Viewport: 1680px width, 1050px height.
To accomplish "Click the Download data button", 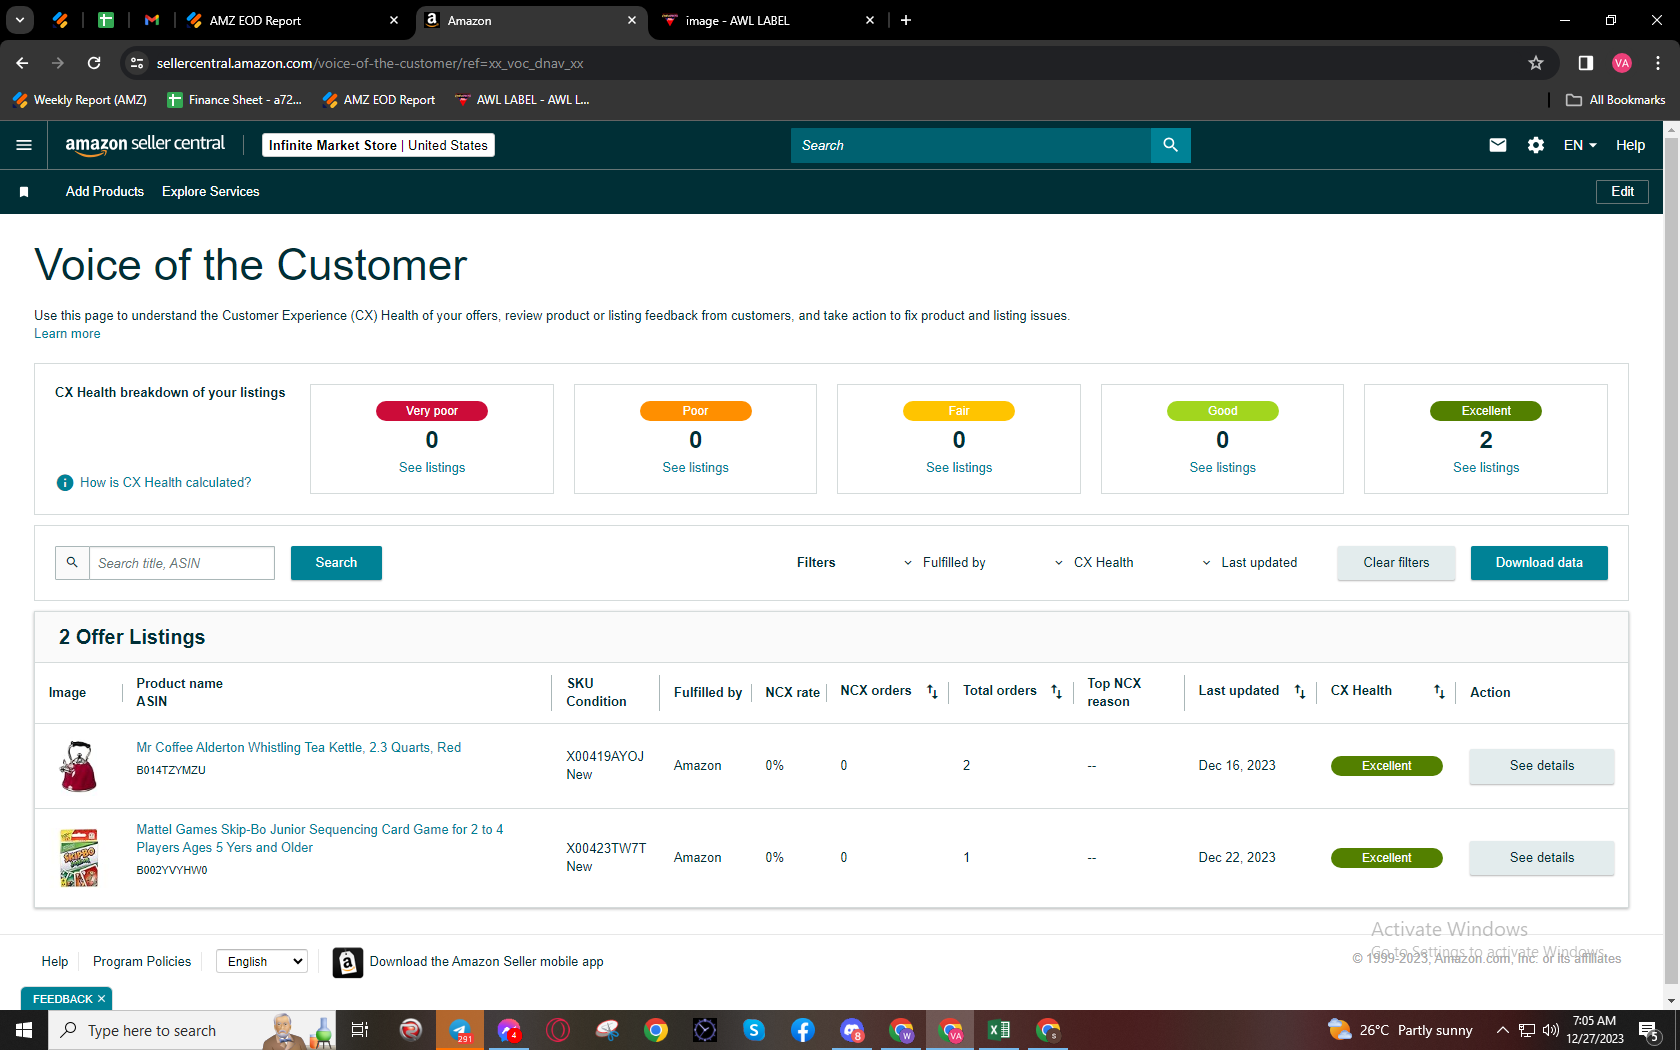I will [x=1539, y=563].
